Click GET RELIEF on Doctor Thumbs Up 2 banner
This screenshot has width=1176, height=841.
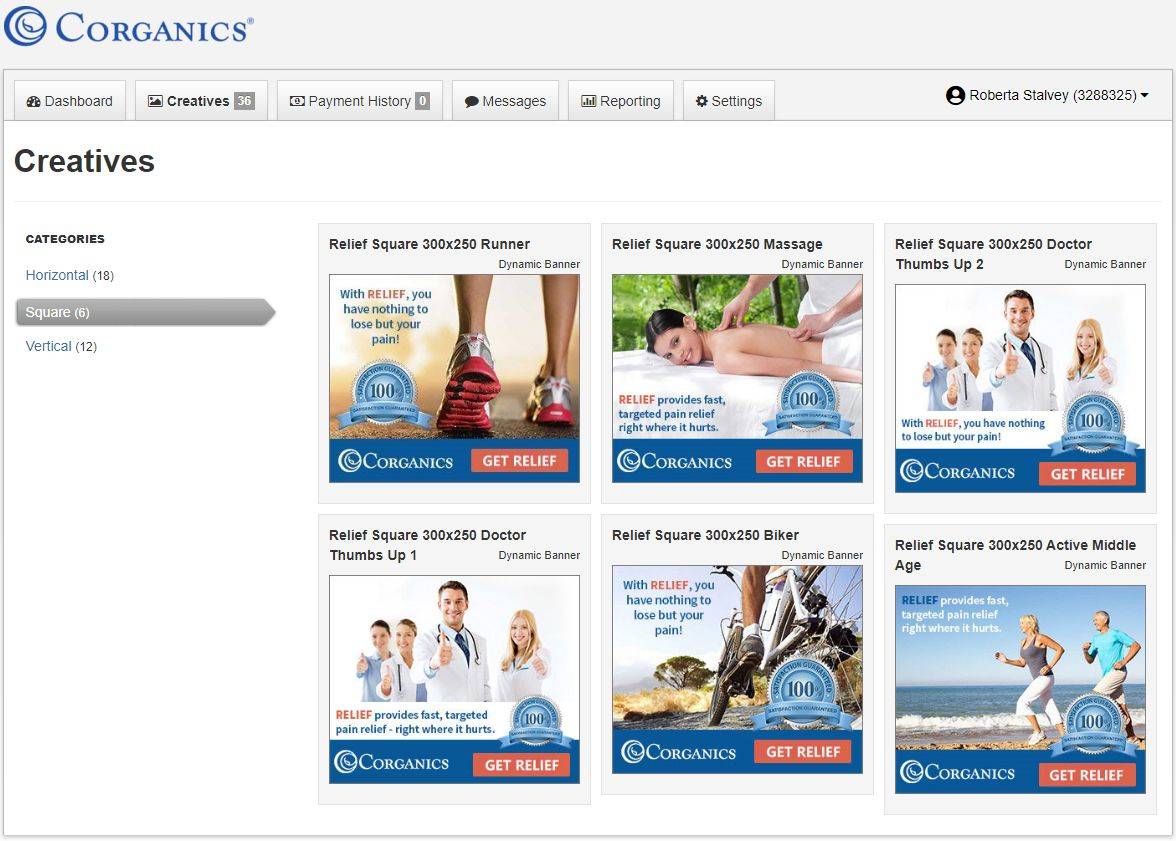[x=1088, y=473]
